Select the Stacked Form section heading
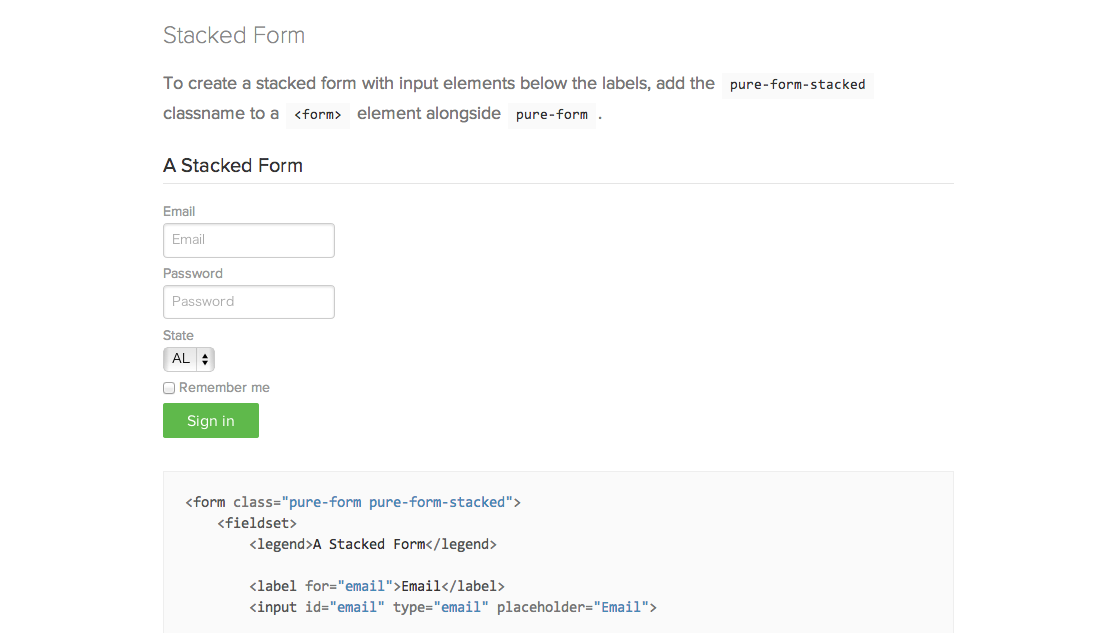The image size is (1114, 633). 234,36
